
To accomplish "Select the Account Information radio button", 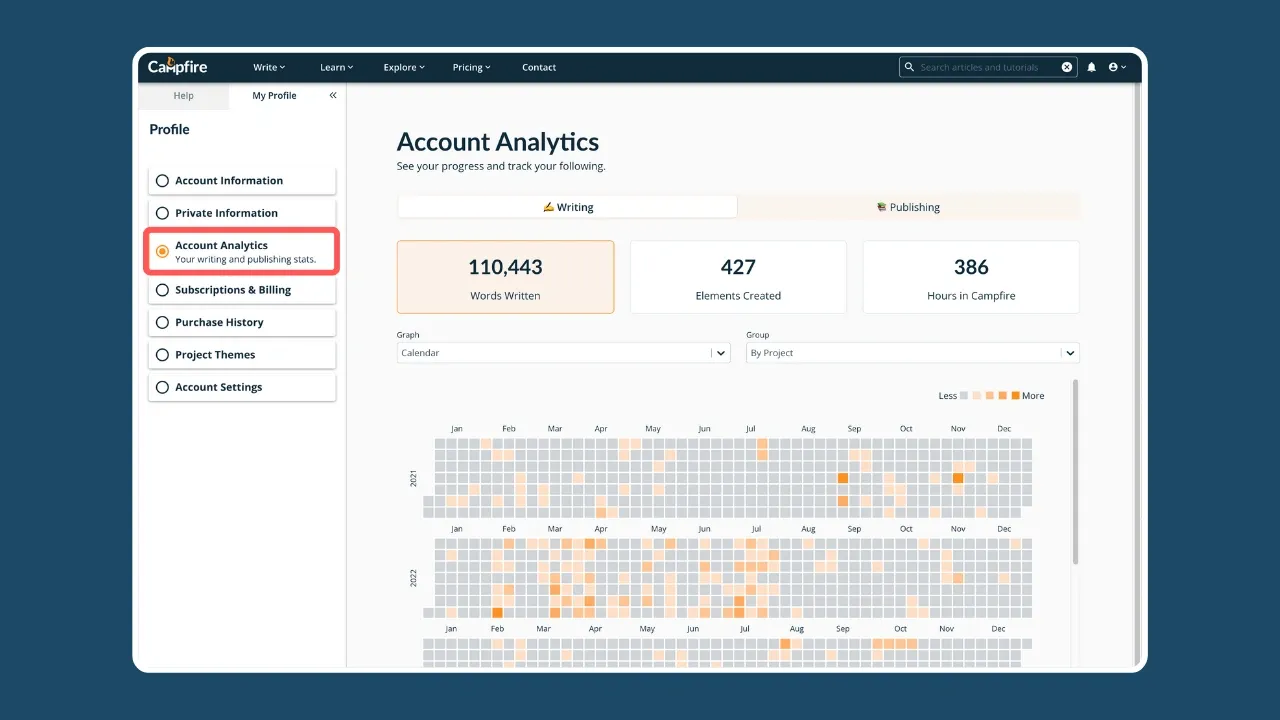I will [x=162, y=180].
